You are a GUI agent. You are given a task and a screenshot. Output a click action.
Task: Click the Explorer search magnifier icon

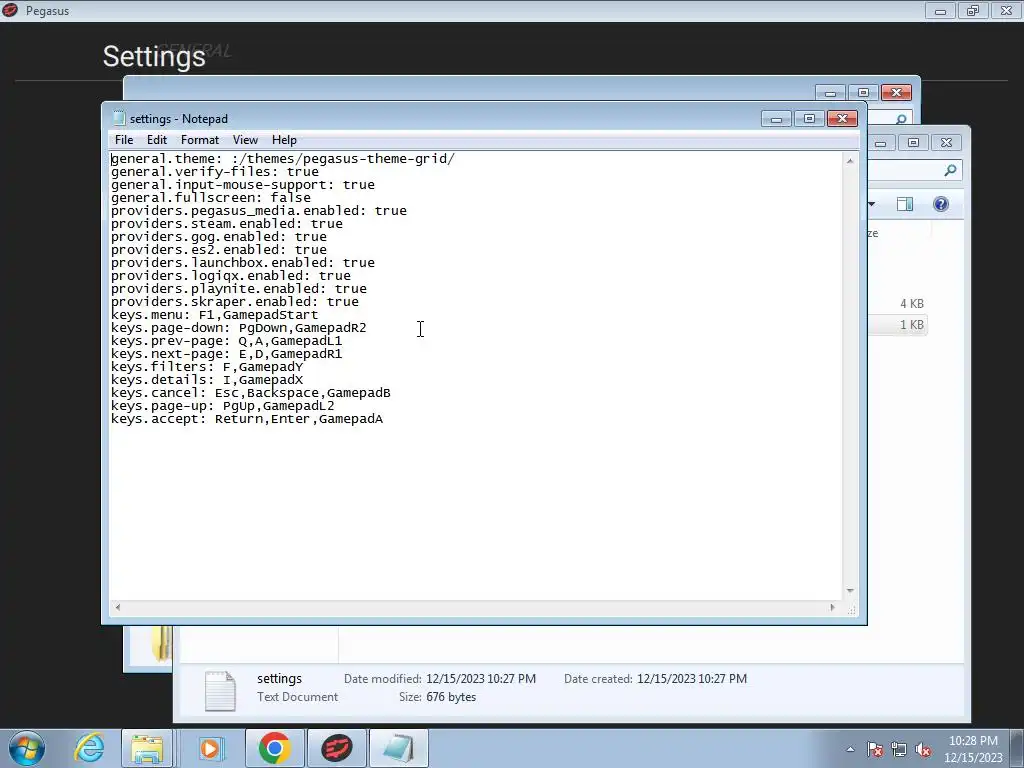(x=950, y=170)
